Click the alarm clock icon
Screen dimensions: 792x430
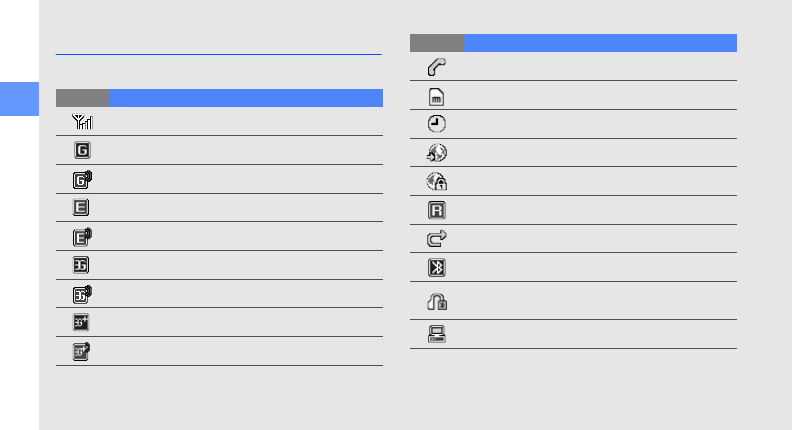437,124
